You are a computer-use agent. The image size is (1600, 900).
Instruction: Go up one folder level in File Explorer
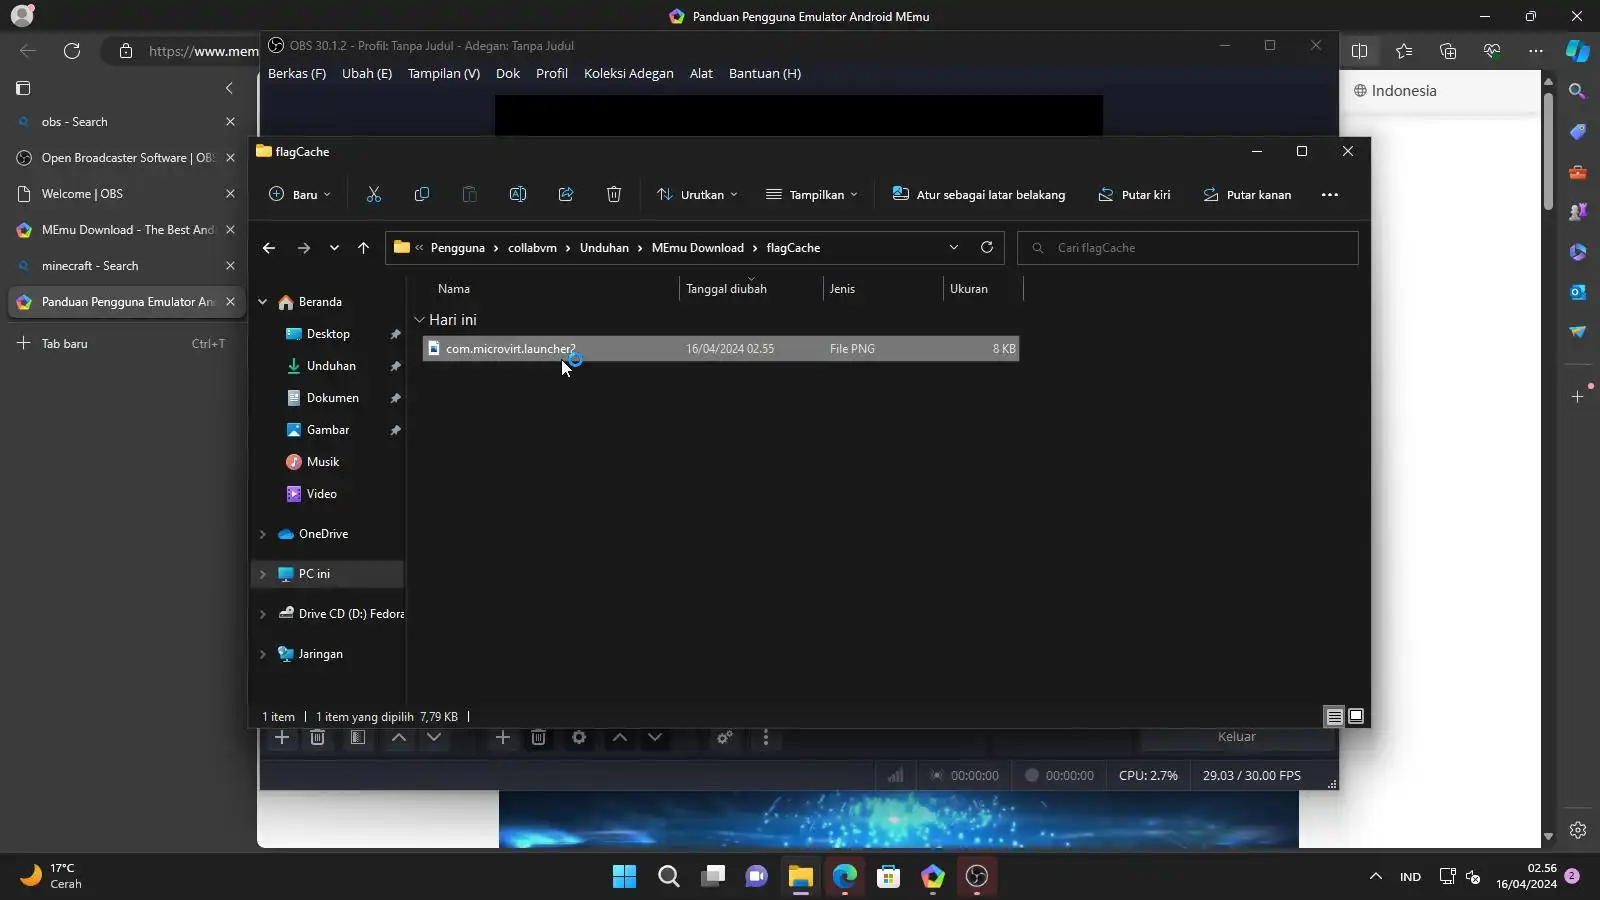363,248
